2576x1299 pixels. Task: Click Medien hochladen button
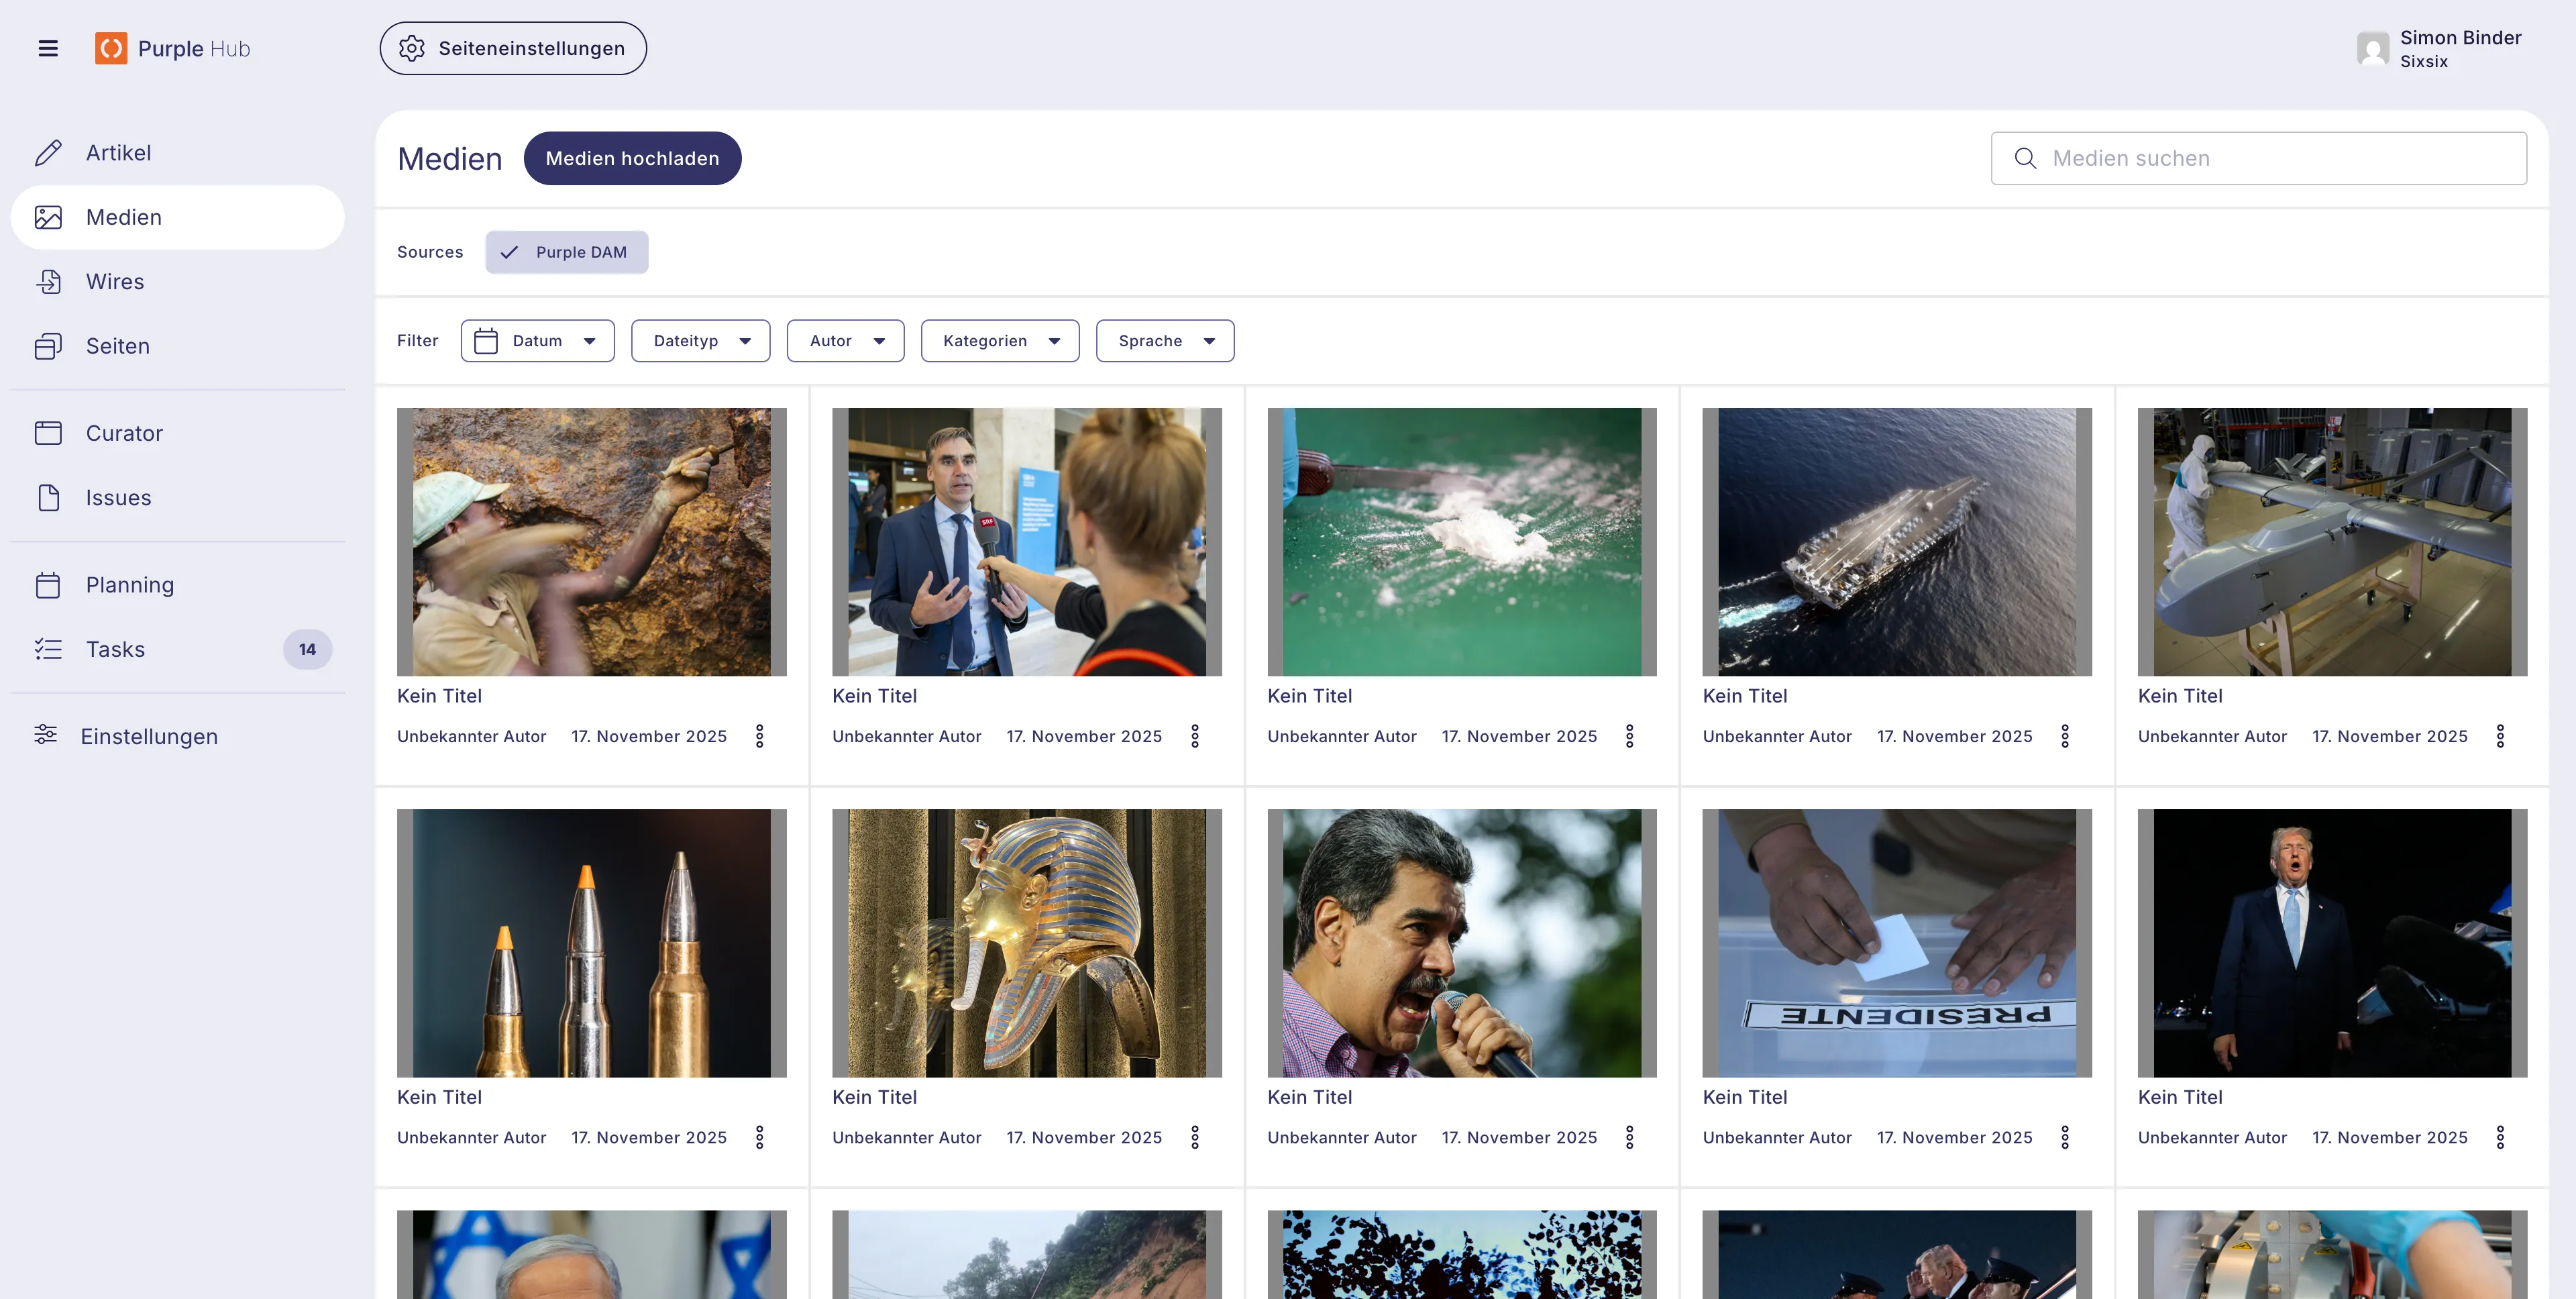point(633,158)
